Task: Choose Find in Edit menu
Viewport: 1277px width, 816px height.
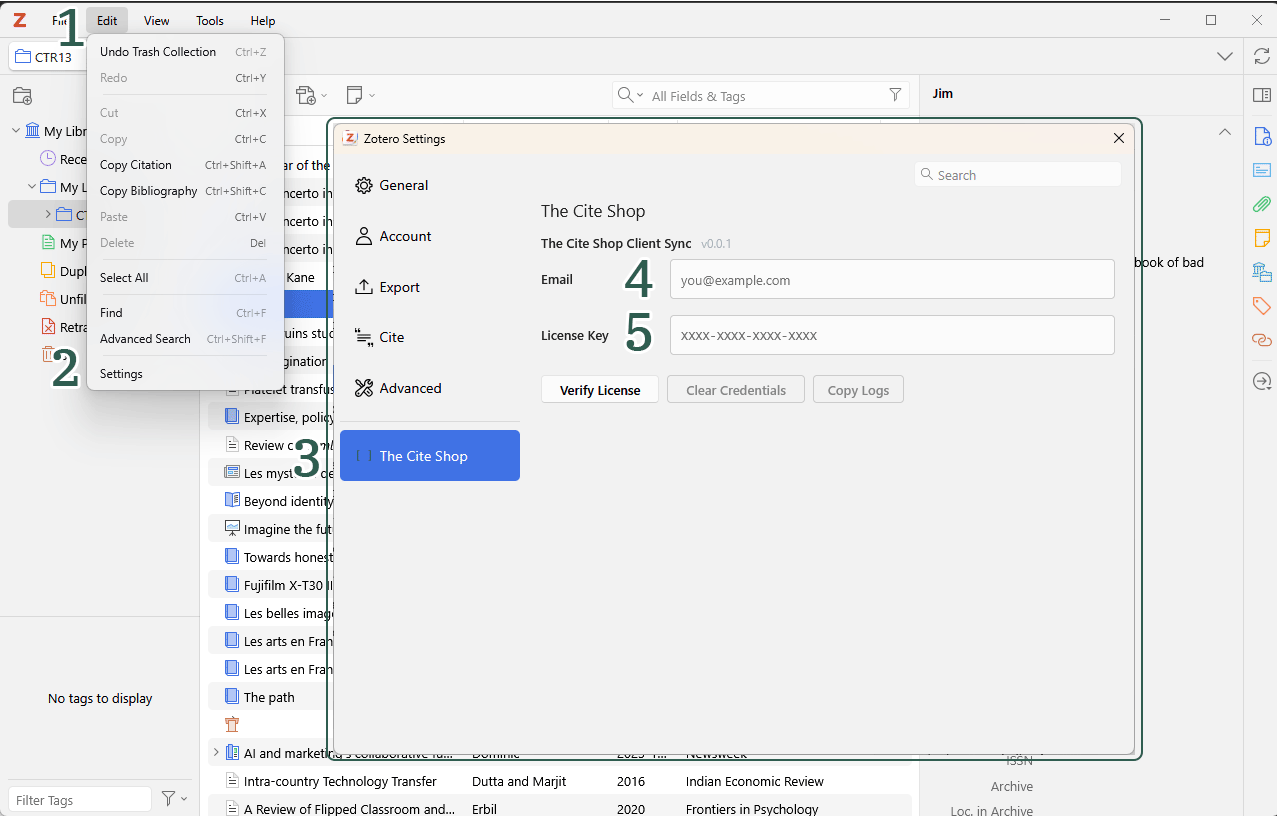Action: [185, 313]
